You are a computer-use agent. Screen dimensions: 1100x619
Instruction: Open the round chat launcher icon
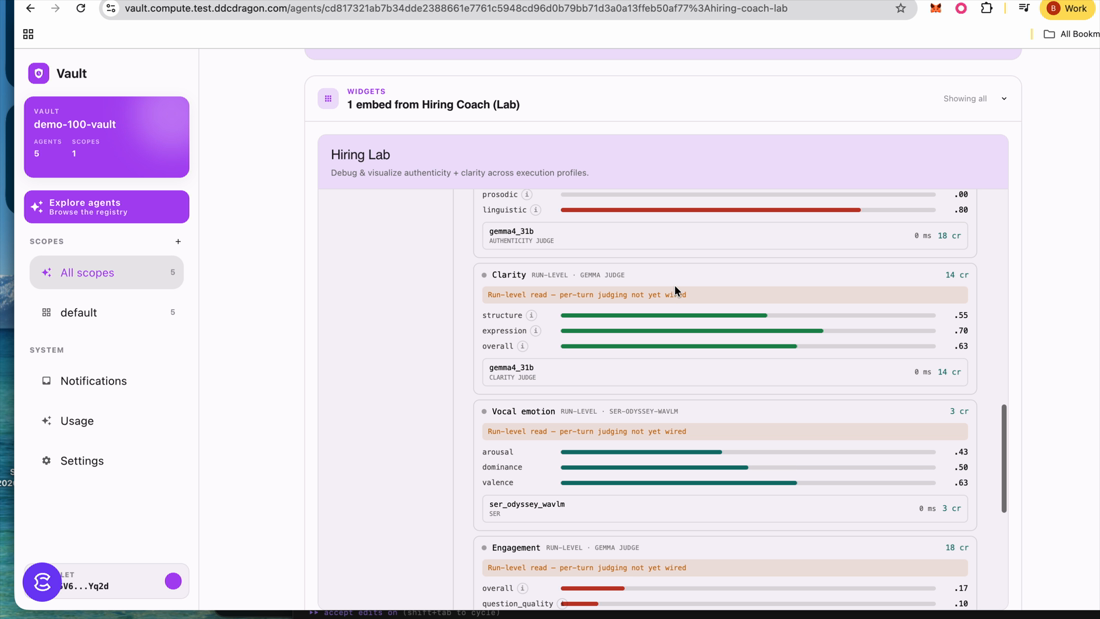[x=42, y=582]
